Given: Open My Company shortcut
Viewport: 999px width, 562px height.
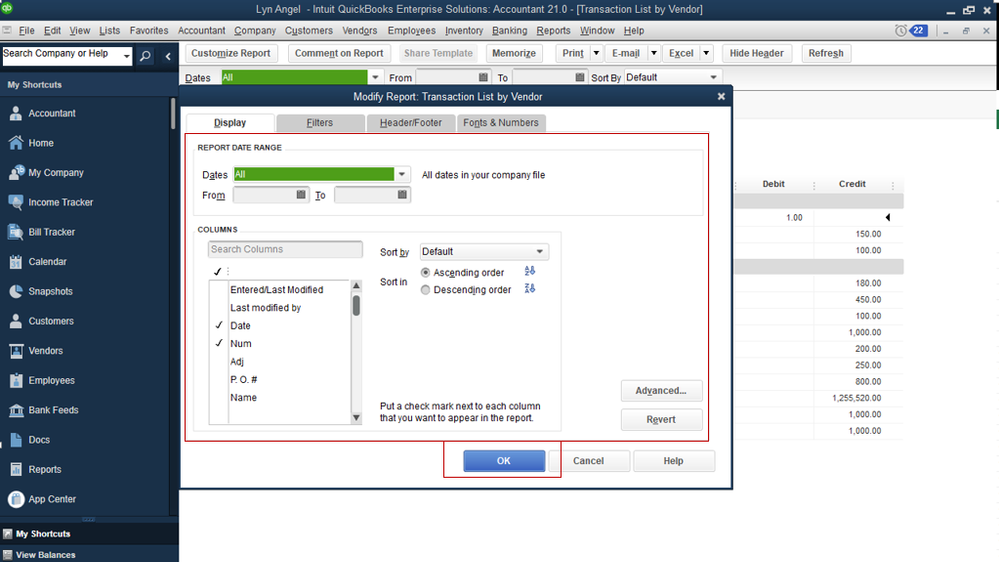Looking at the screenshot, I should (55, 173).
